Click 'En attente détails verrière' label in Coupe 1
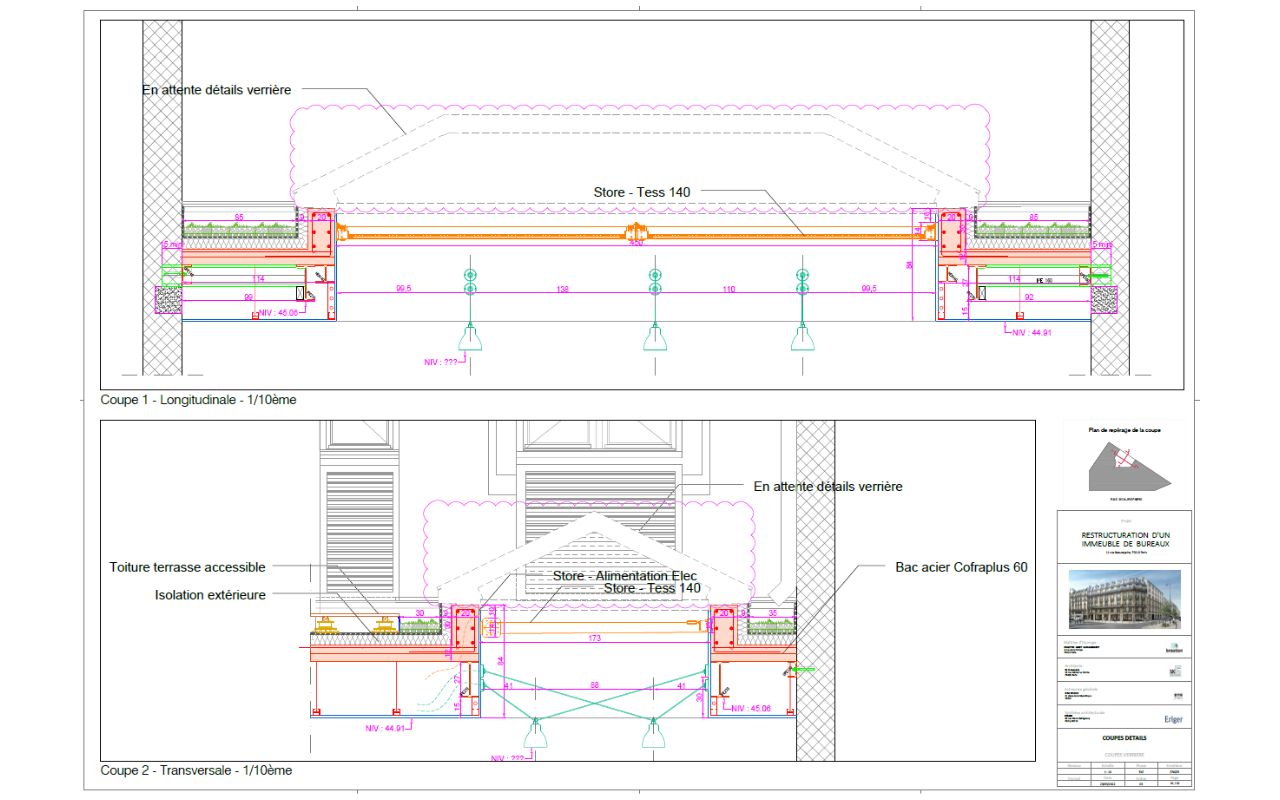 [x=216, y=89]
